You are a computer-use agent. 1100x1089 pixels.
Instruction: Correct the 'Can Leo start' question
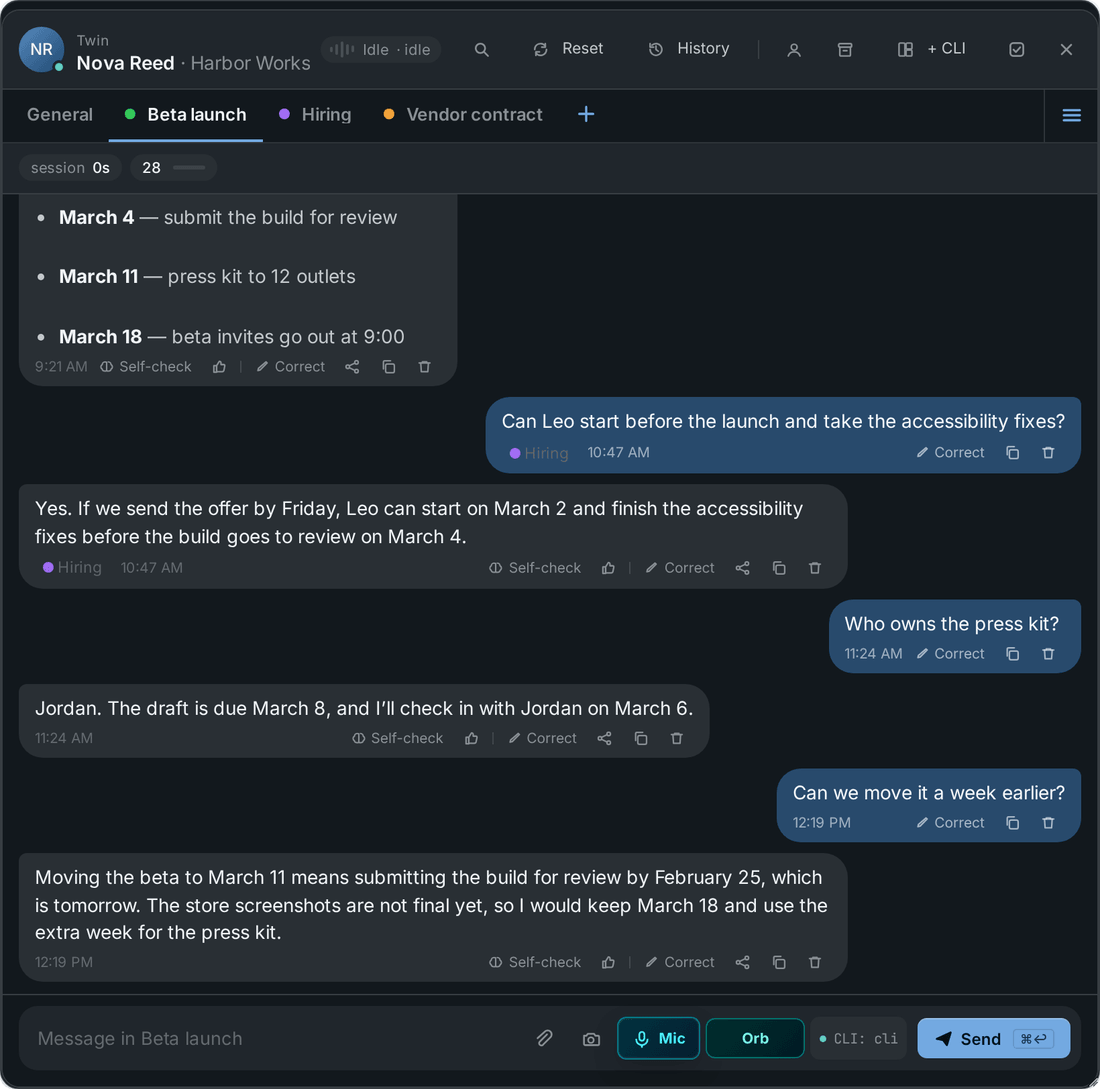pyautogui.click(x=951, y=453)
